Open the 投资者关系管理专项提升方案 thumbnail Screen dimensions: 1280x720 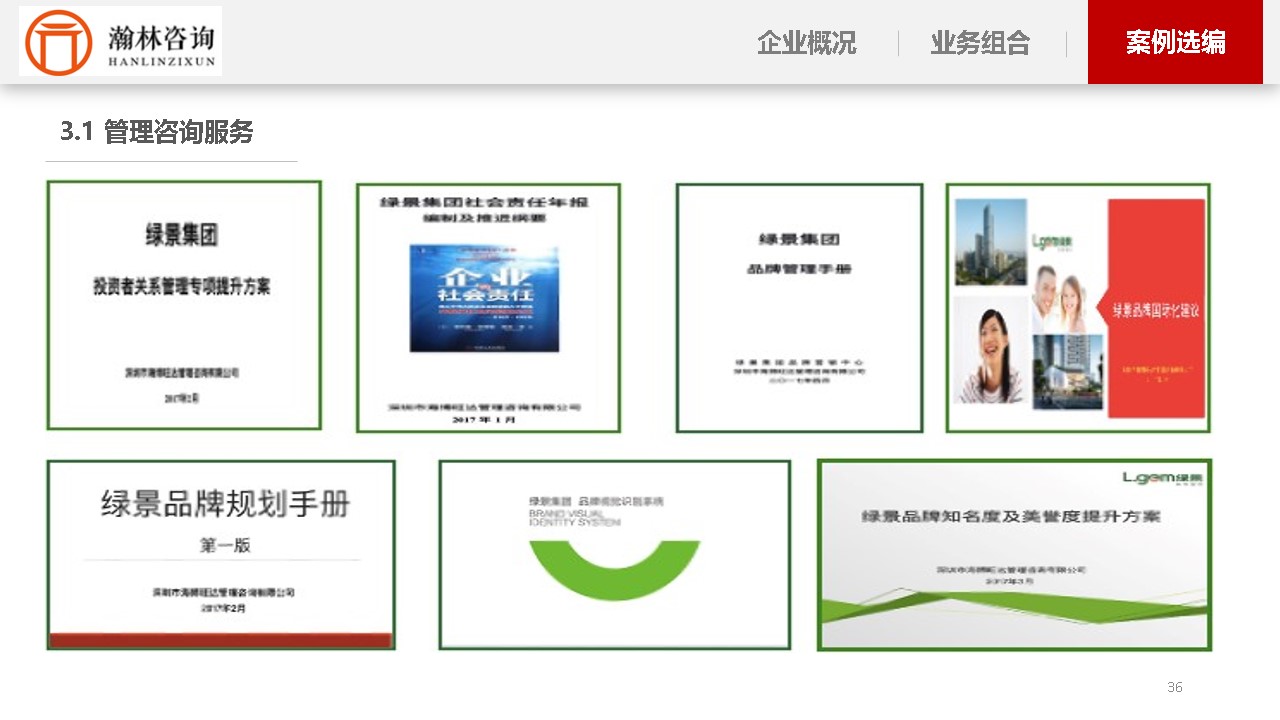184,306
